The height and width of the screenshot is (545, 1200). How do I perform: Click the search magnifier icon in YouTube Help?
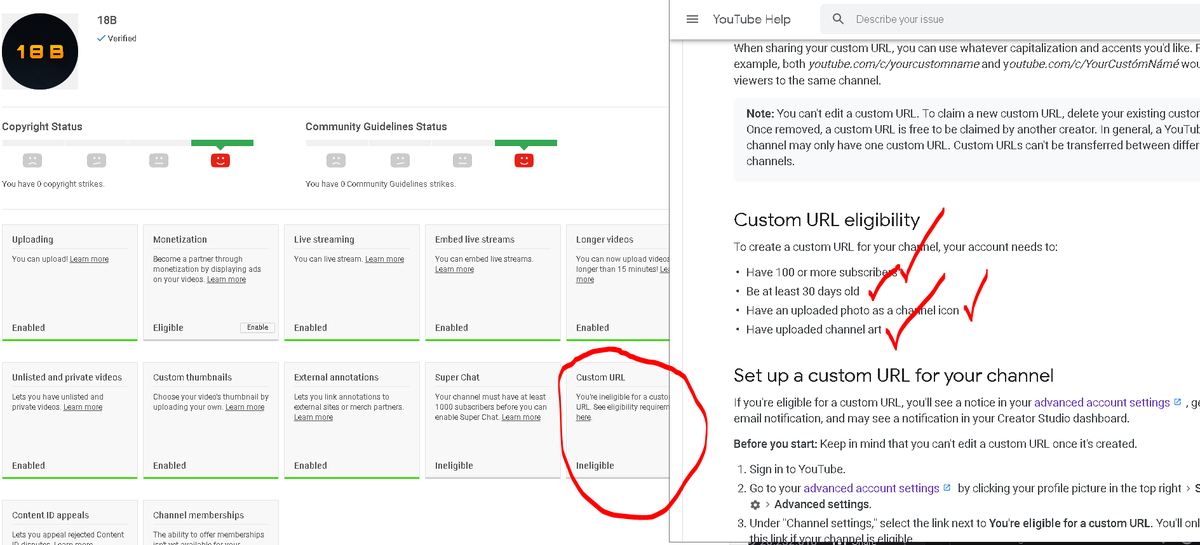pos(838,19)
